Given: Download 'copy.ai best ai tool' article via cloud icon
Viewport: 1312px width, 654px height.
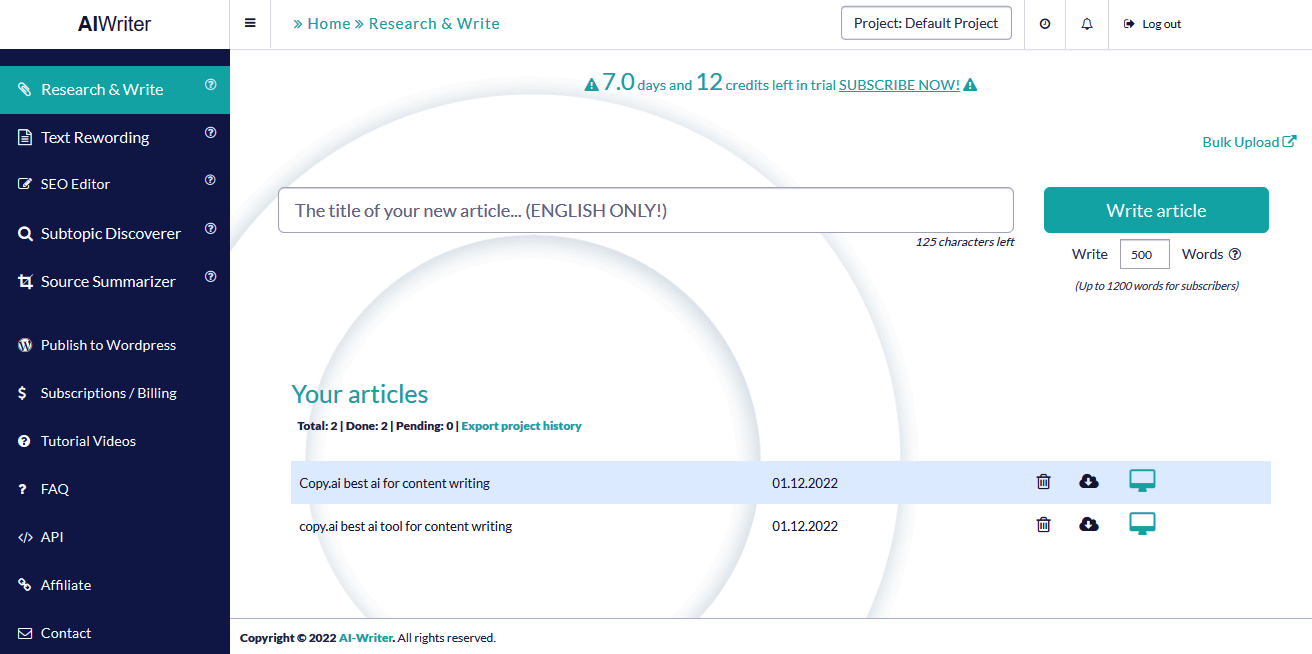Looking at the screenshot, I should tap(1089, 524).
